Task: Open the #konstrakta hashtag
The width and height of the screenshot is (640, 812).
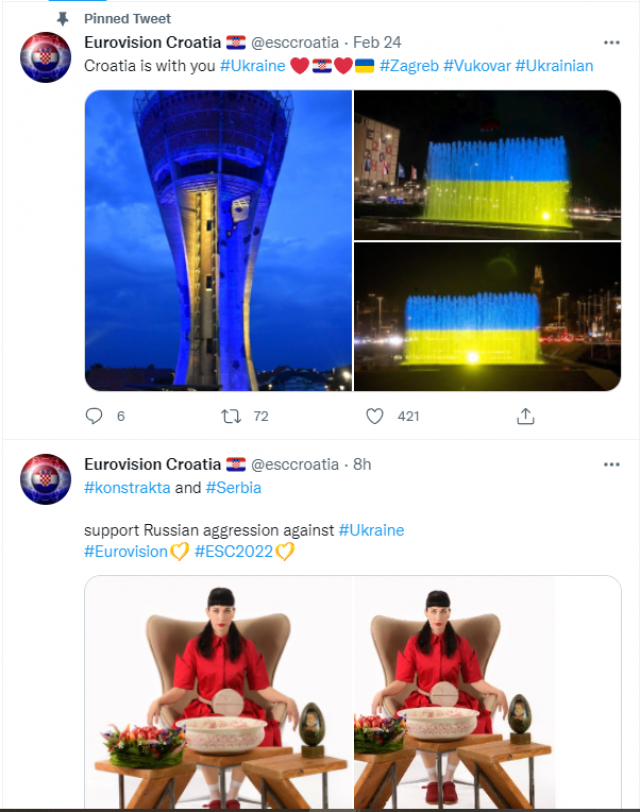Action: coord(127,488)
